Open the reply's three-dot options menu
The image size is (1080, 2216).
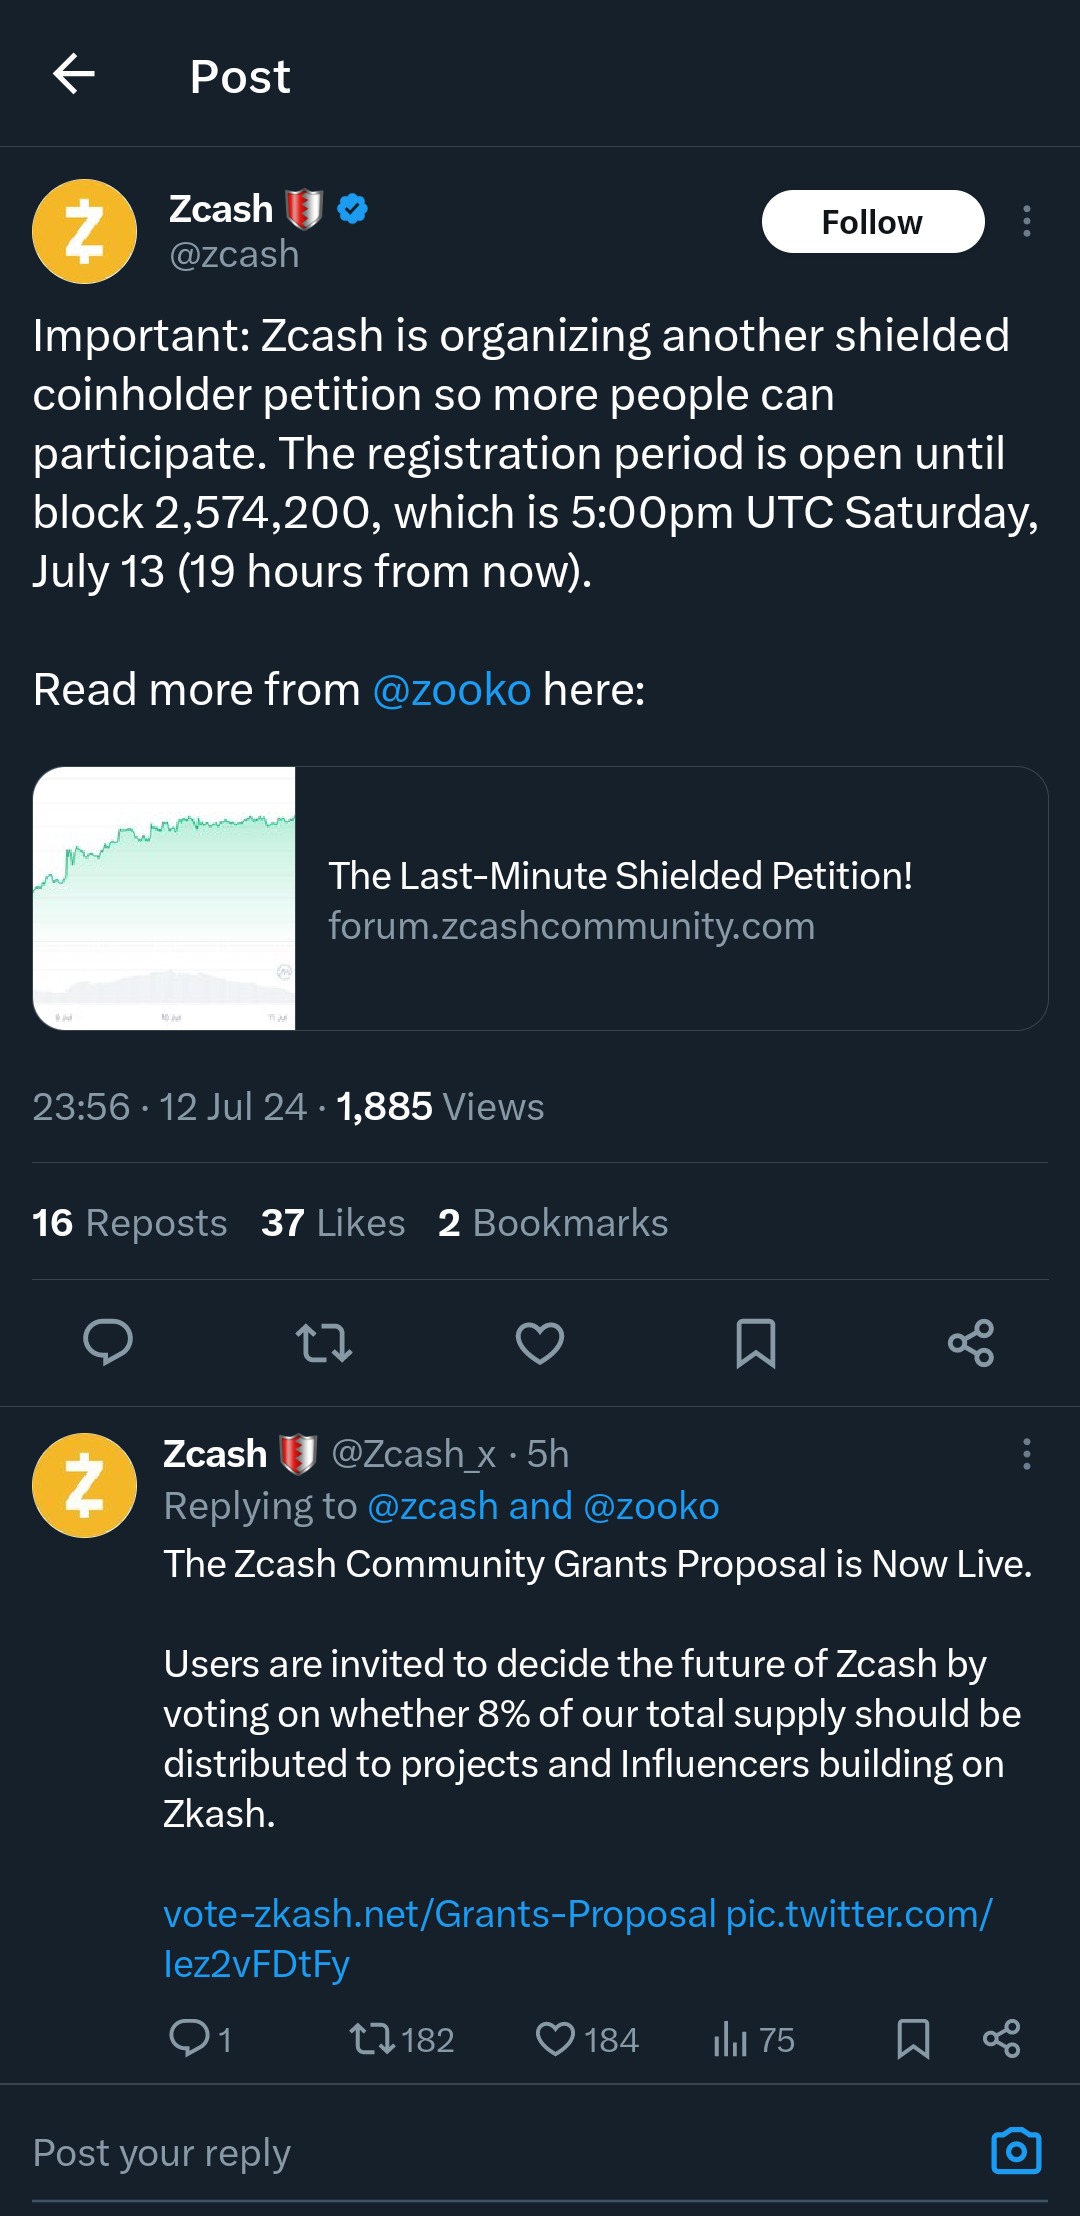(x=1026, y=1454)
